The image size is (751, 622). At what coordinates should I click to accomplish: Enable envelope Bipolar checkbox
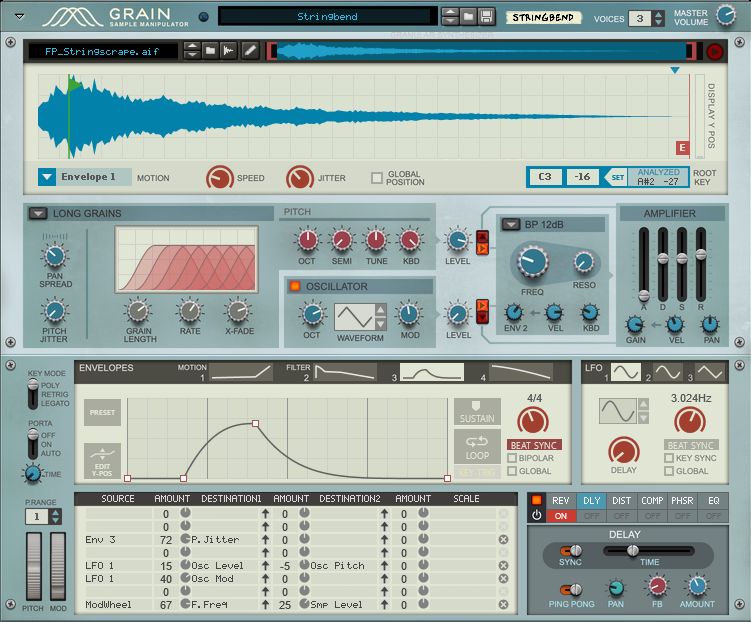[x=512, y=458]
